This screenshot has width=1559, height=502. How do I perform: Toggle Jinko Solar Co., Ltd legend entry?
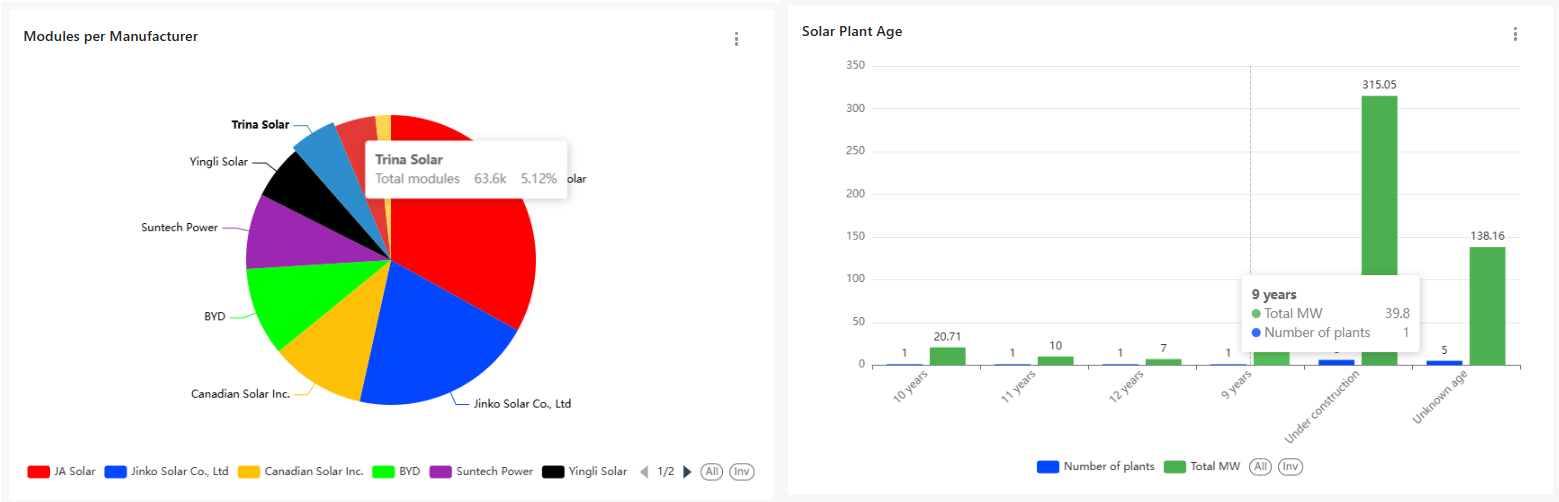pyautogui.click(x=167, y=472)
